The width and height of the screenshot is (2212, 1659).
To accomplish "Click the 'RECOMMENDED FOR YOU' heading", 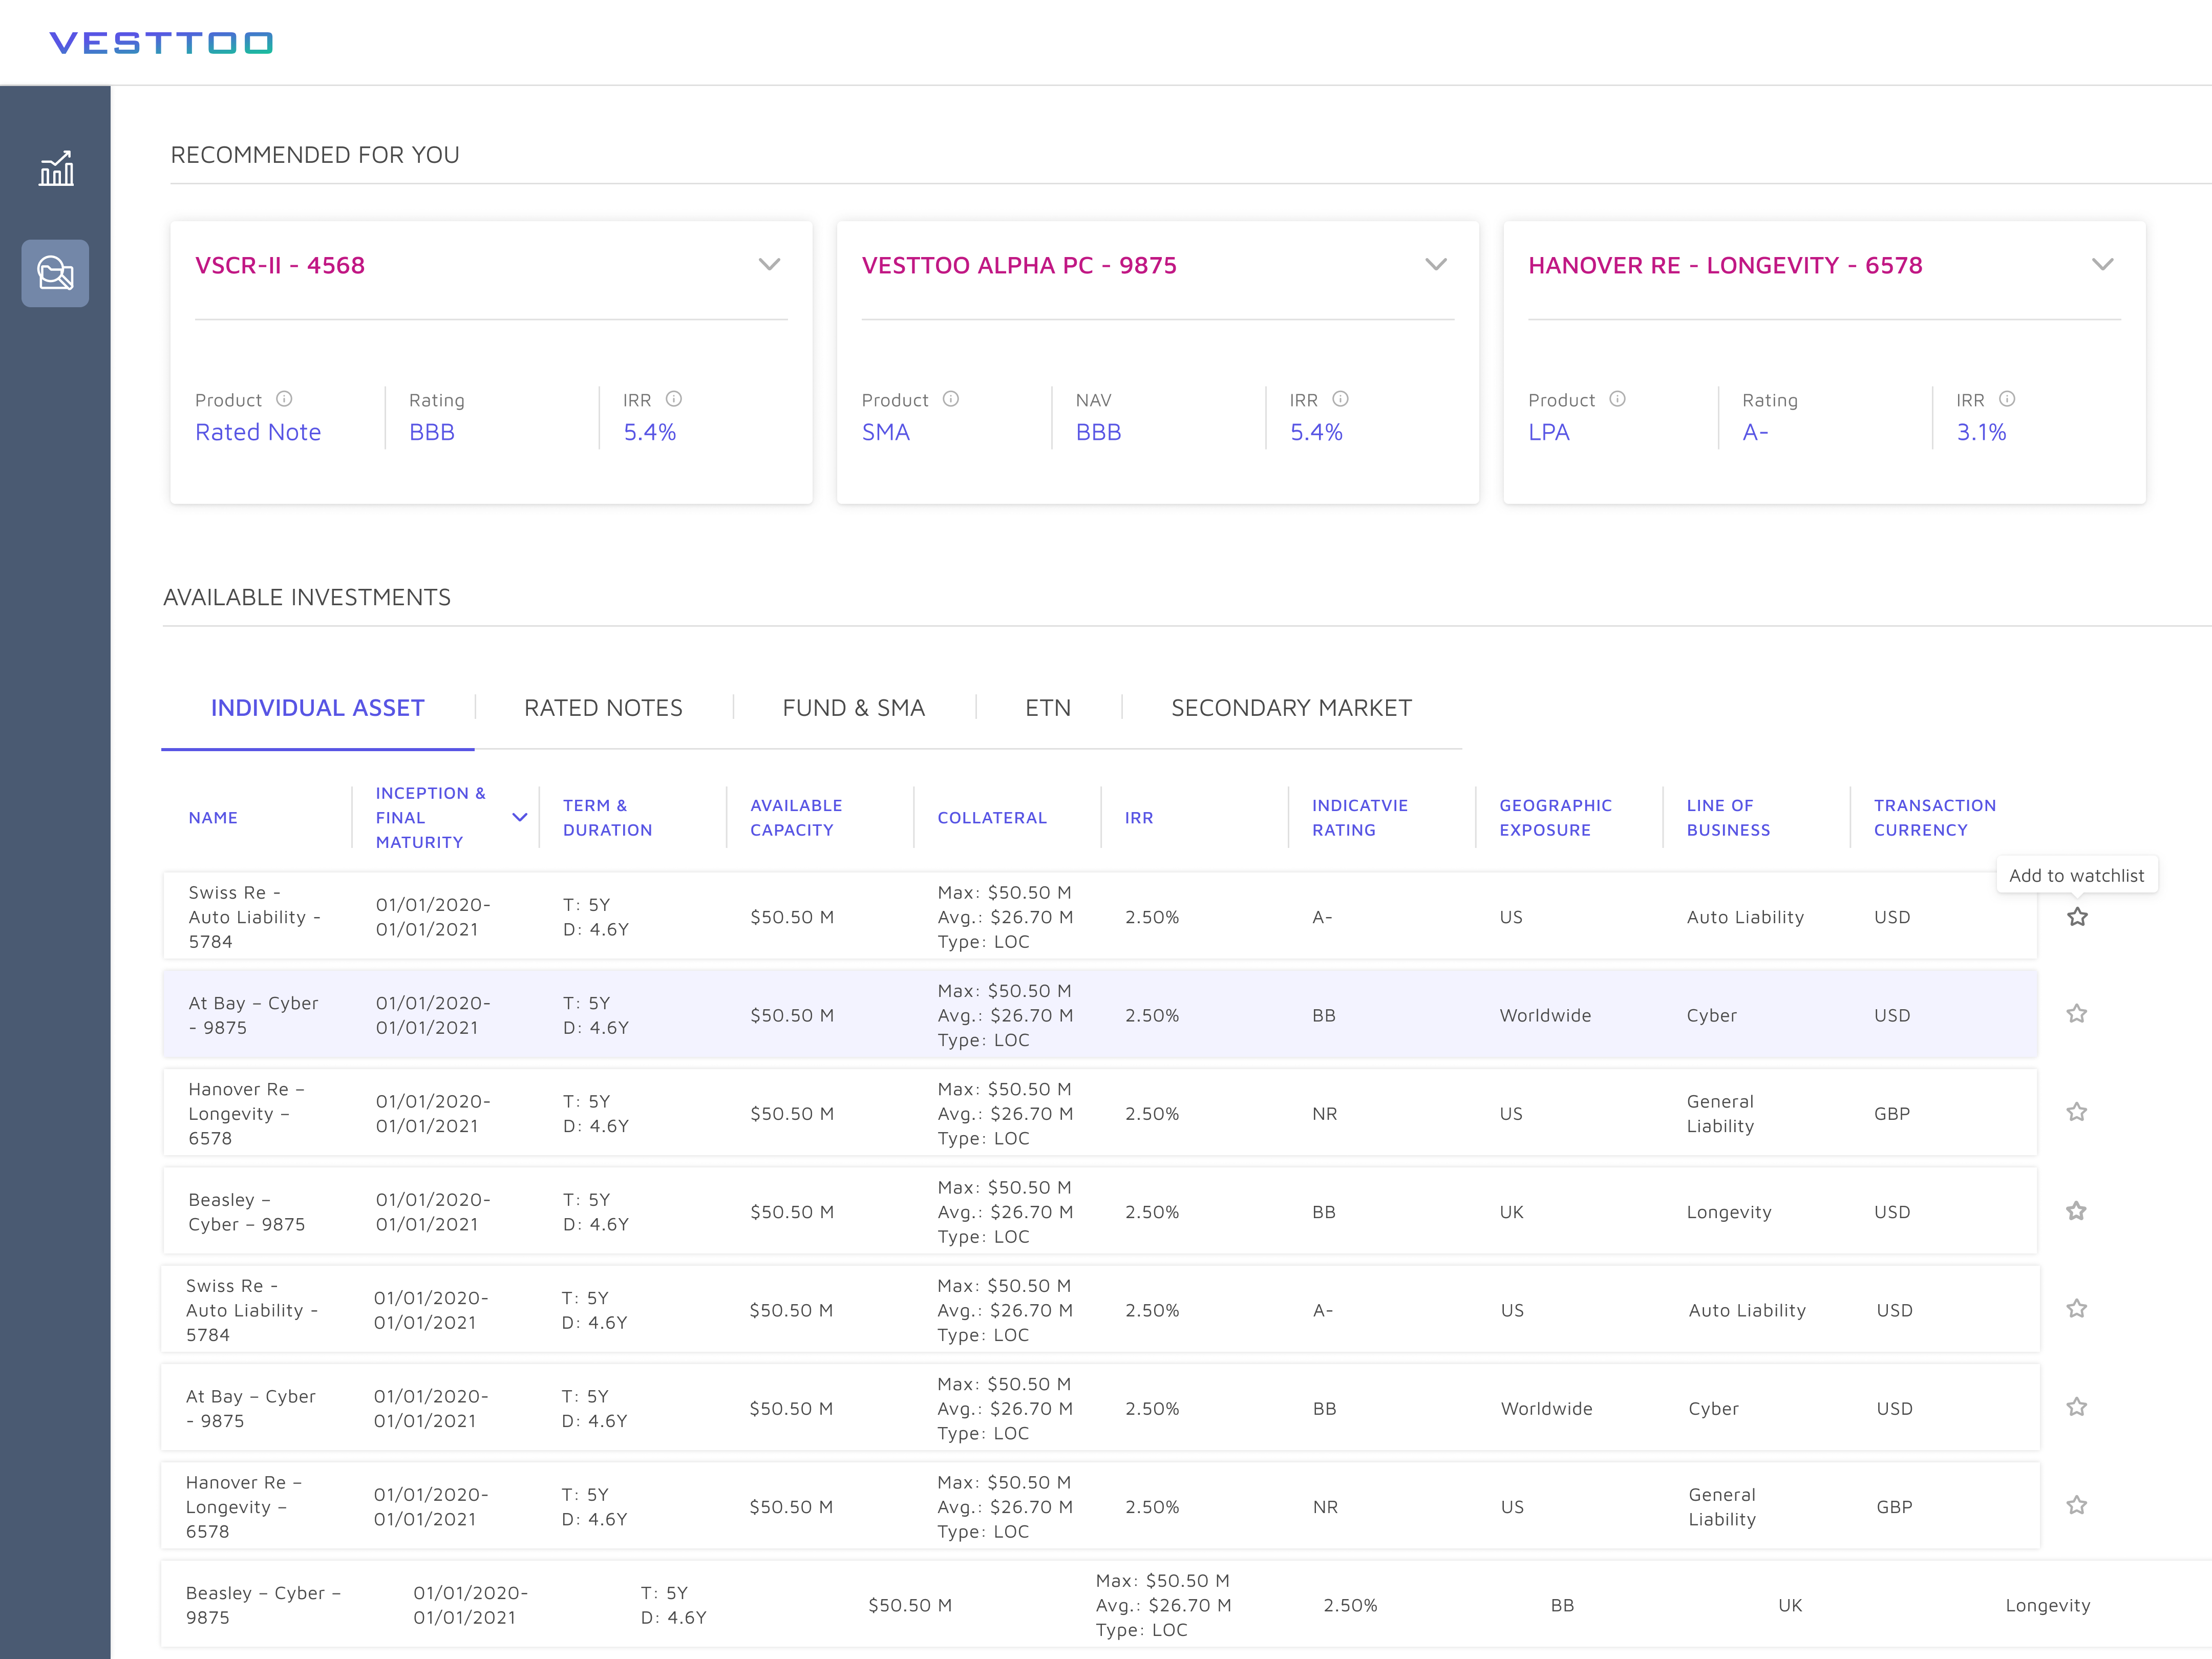I will [315, 155].
